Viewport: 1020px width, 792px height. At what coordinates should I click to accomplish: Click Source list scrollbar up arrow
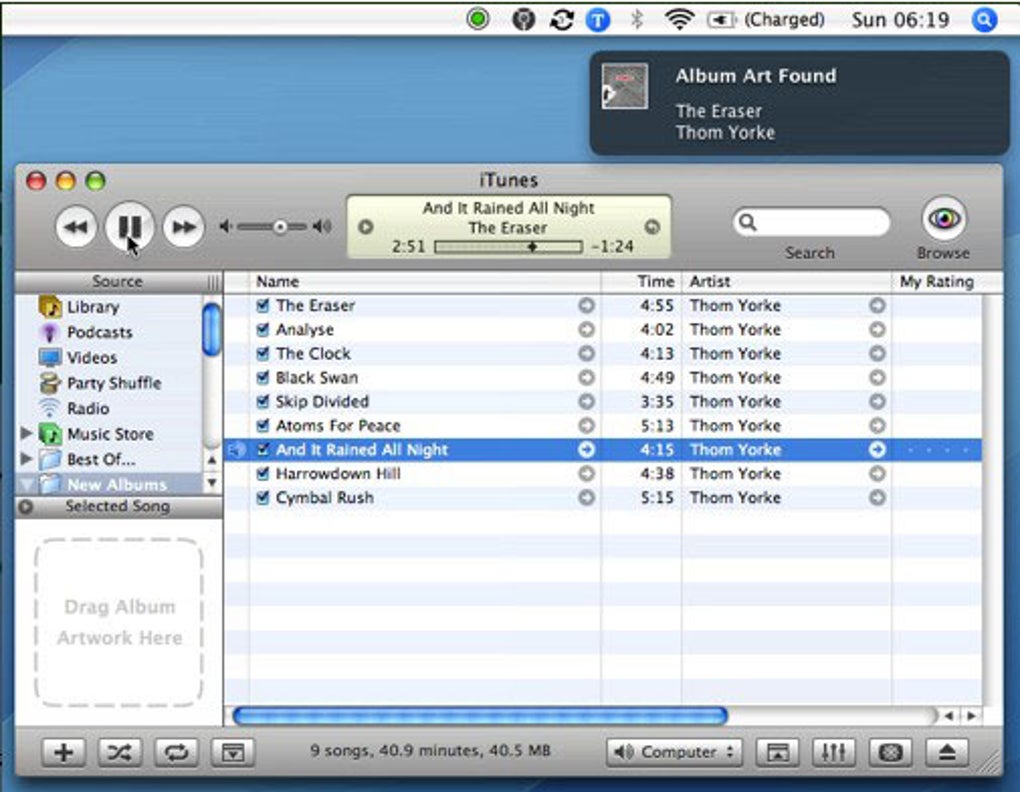[212, 460]
